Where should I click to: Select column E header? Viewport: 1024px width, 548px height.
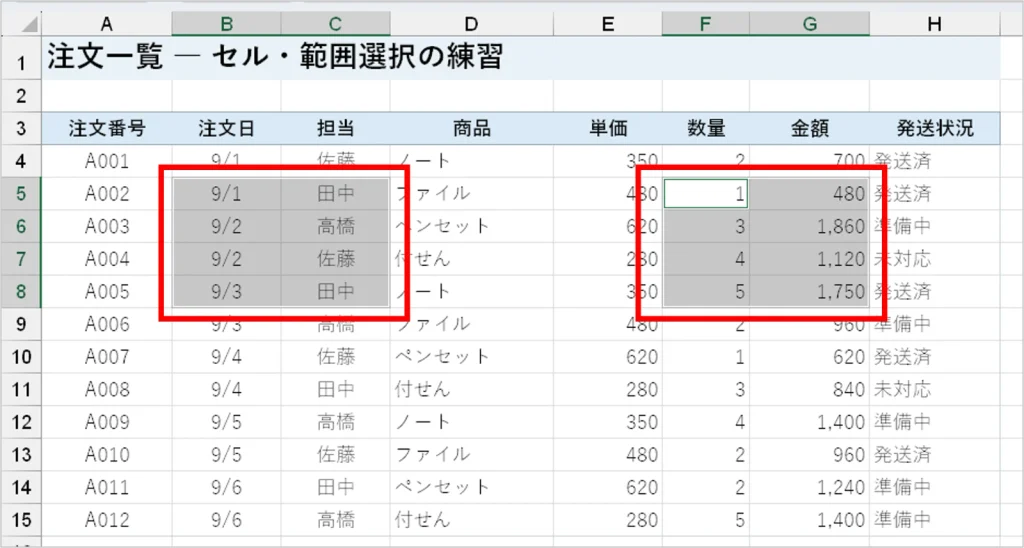click(x=608, y=25)
